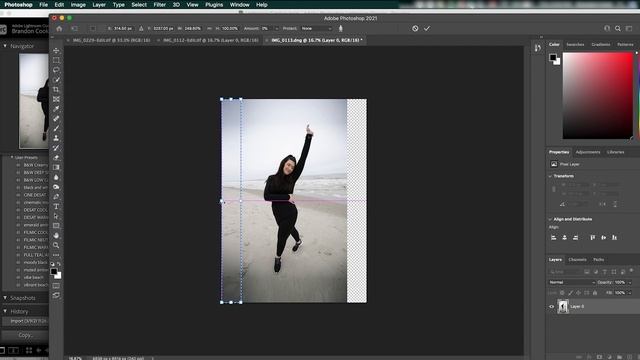This screenshot has width=640, height=360.
Task: Select the Brush tool
Action: coord(56,129)
